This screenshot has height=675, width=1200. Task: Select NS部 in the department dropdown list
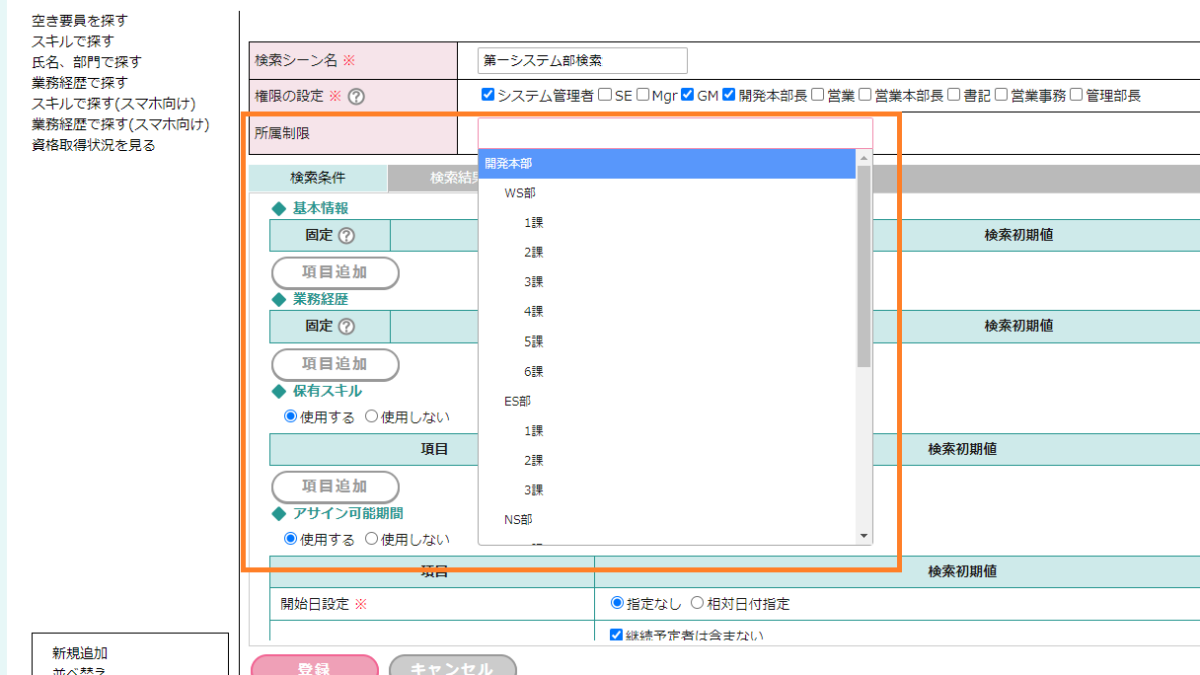[518, 520]
